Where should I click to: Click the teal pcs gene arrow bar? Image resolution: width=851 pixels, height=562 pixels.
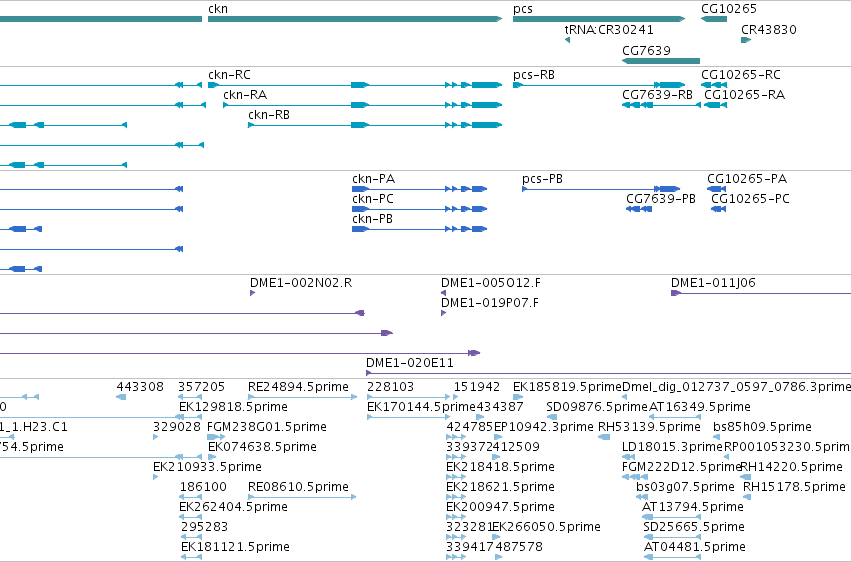tap(599, 19)
